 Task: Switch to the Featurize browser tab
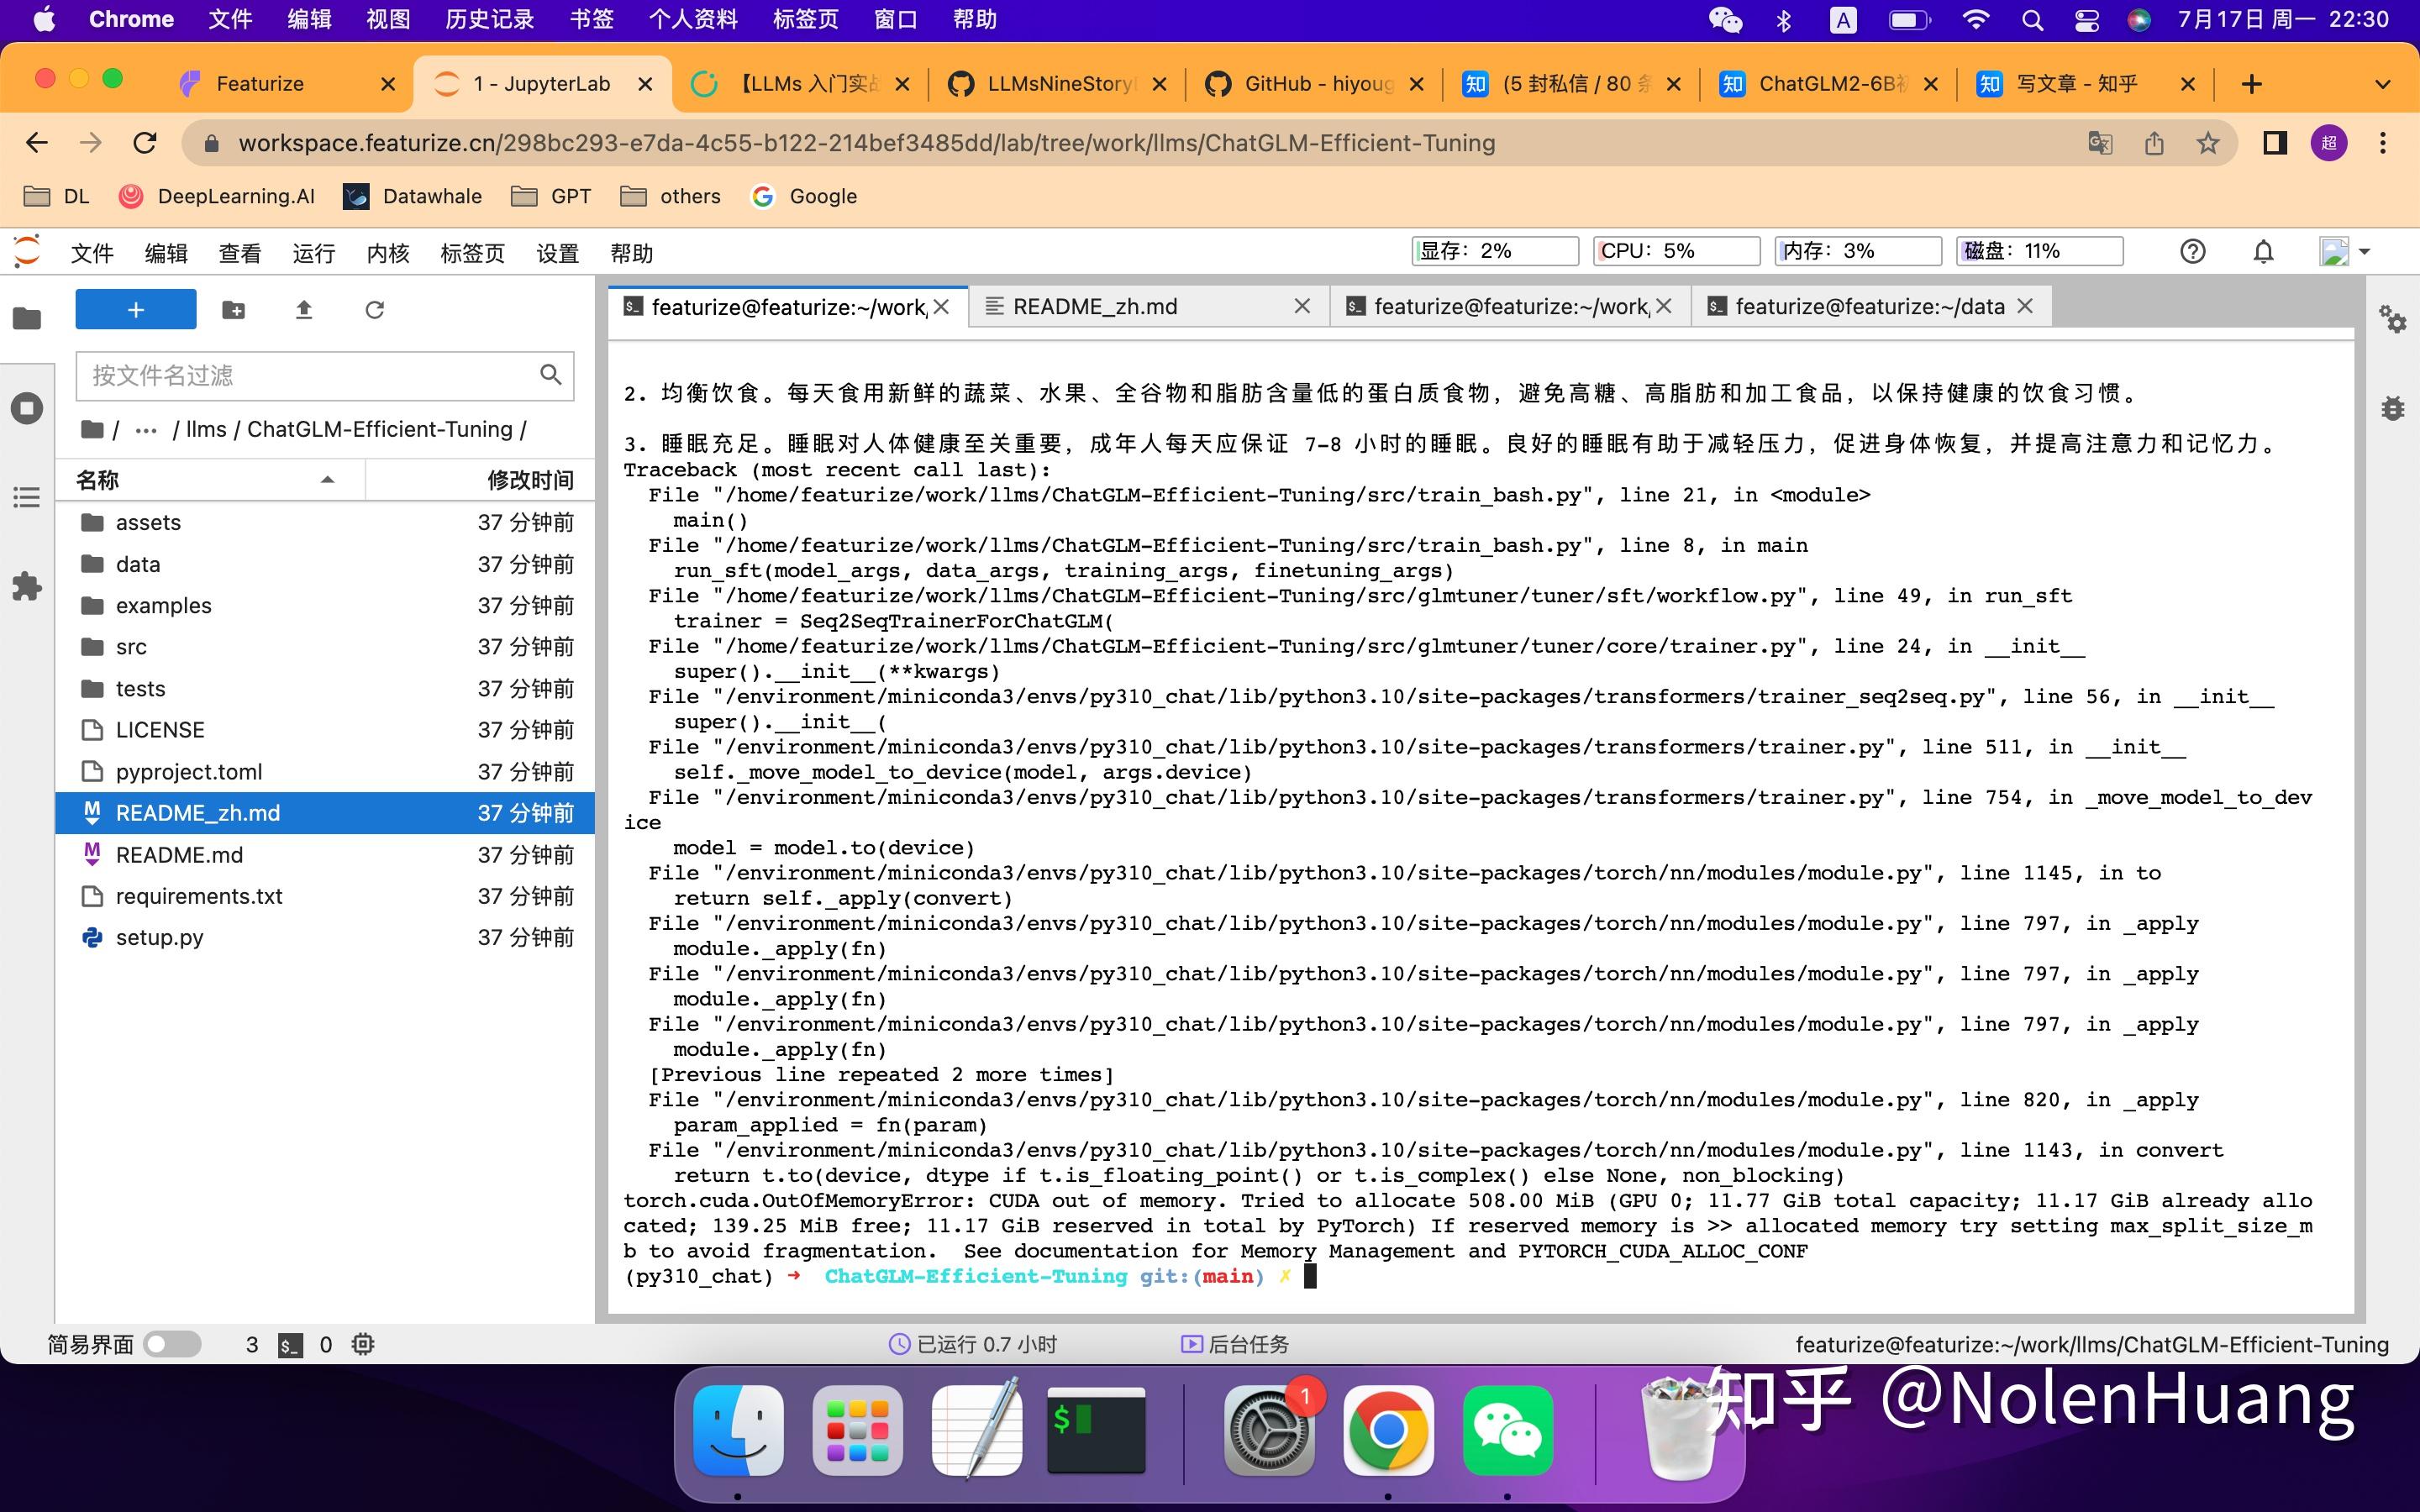pos(286,84)
